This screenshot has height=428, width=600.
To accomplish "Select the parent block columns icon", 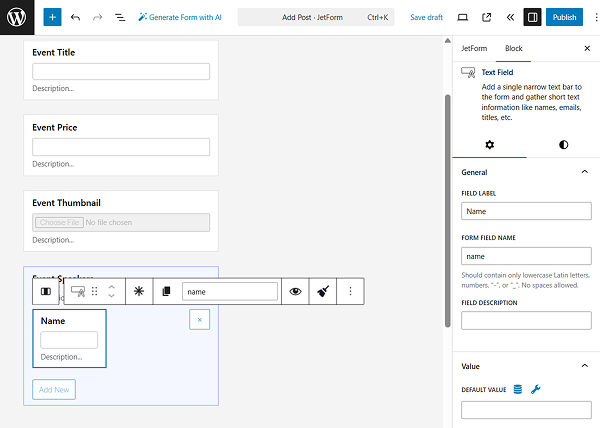I will coord(46,291).
